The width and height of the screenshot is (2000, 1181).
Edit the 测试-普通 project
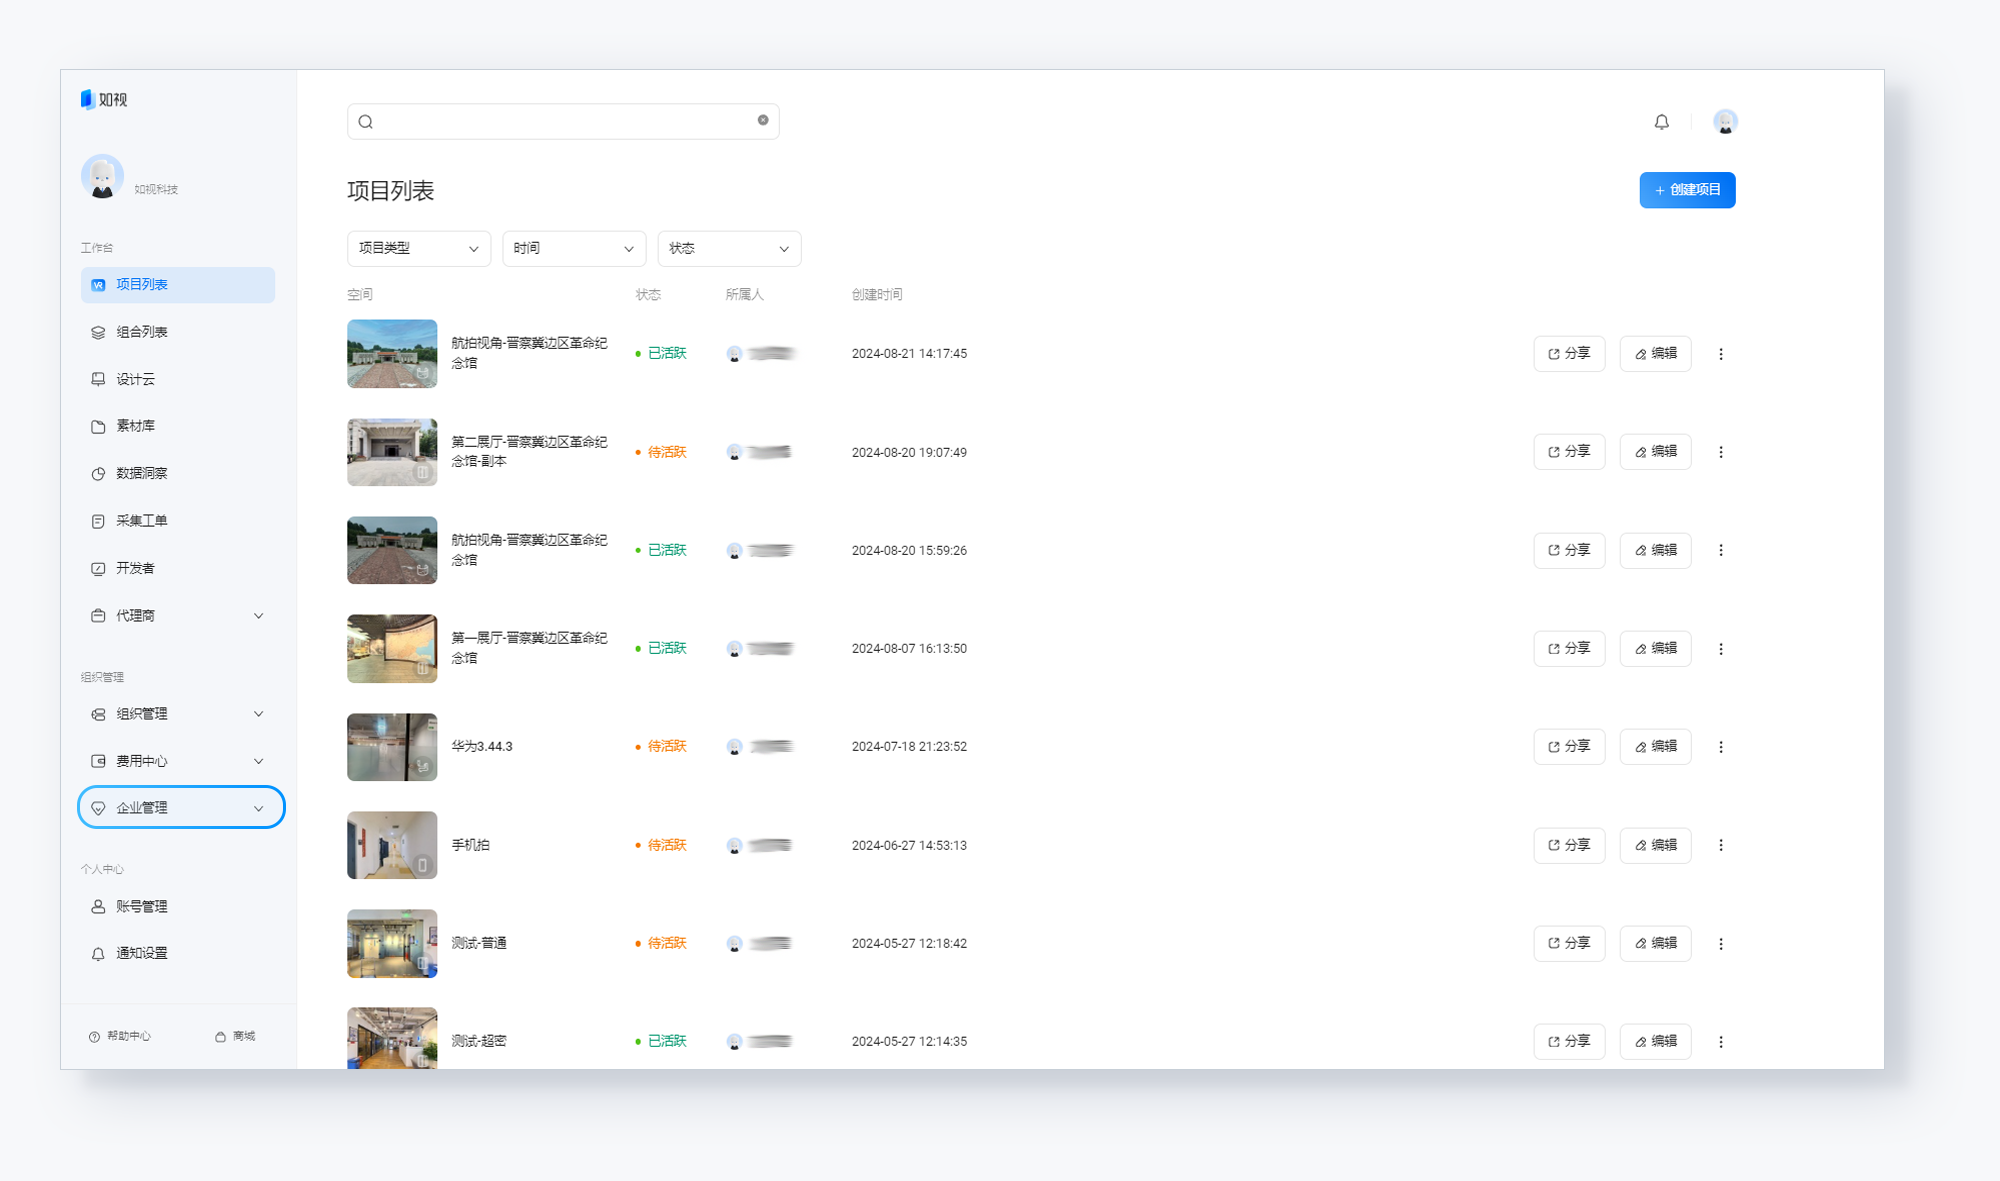click(1655, 943)
